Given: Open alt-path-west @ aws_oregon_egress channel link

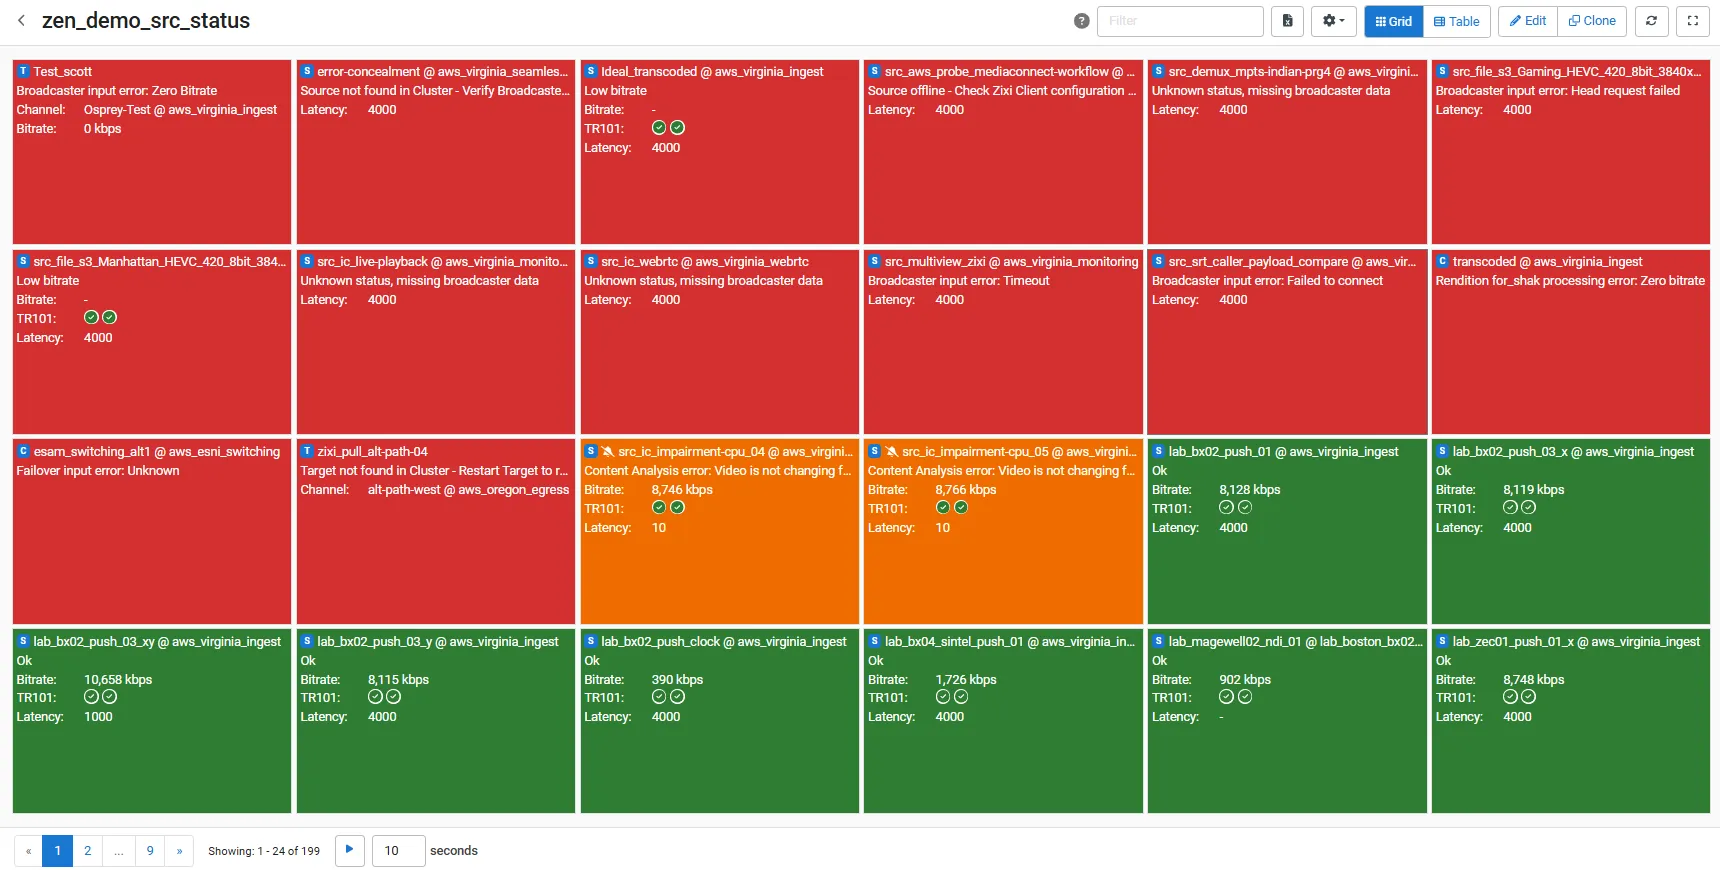Looking at the screenshot, I should pos(468,489).
